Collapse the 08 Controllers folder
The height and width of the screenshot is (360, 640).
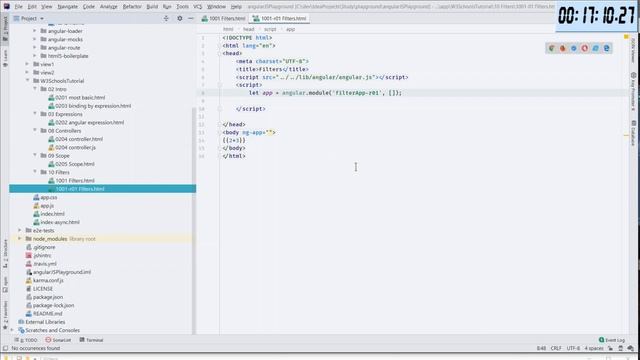pyautogui.click(x=35, y=131)
